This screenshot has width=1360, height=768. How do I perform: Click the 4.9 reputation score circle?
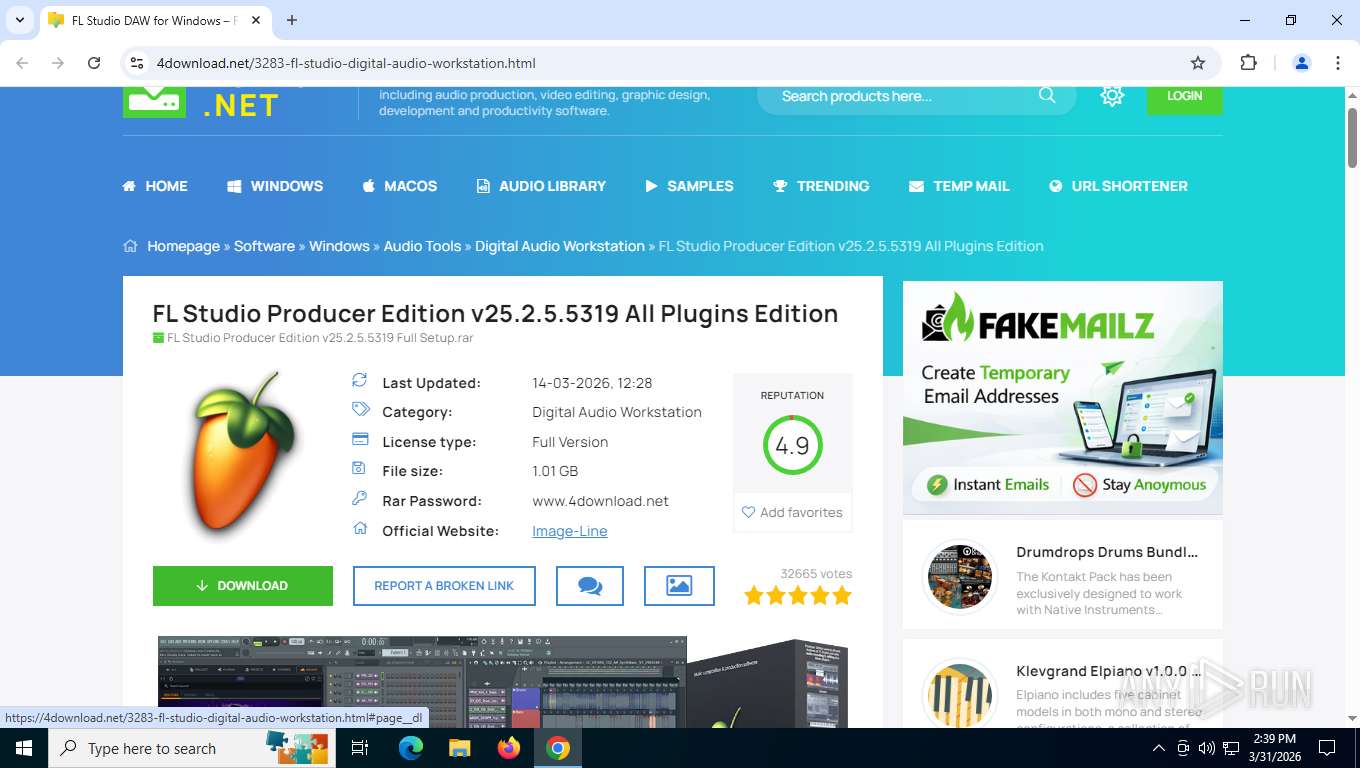(x=792, y=445)
